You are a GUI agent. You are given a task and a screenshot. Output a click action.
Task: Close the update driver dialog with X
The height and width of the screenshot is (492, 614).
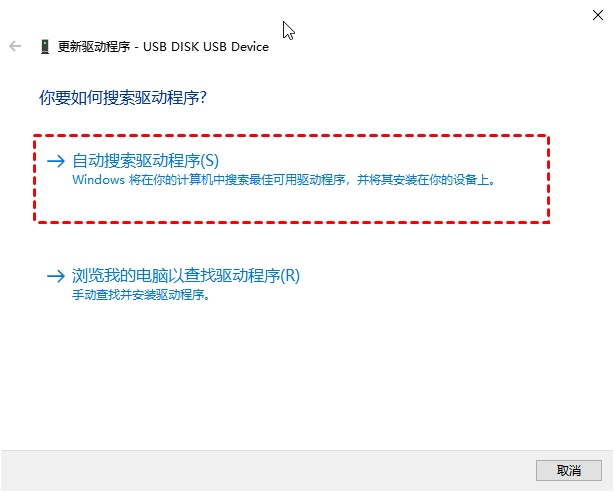(598, 15)
